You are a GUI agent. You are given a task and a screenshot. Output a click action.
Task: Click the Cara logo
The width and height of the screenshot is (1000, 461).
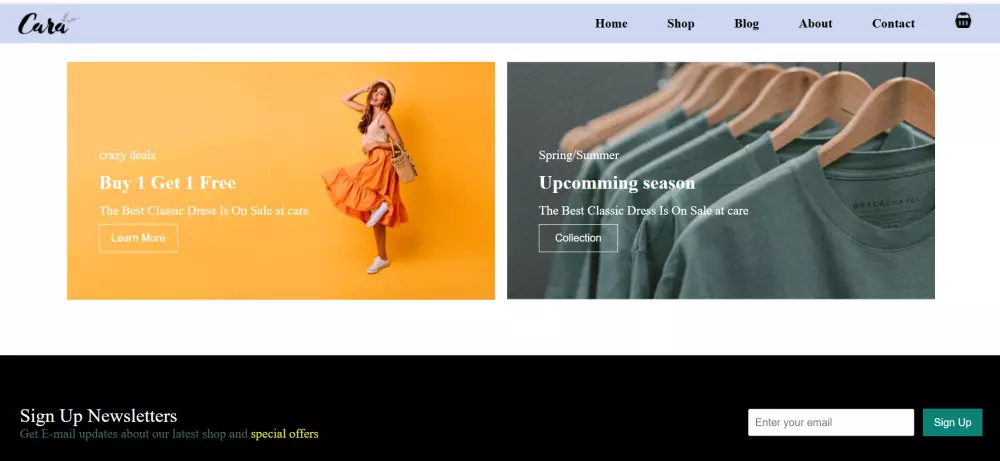[46, 23]
